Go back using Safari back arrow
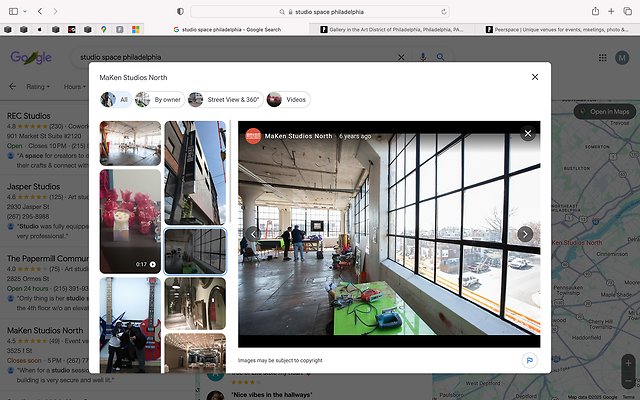The image size is (640, 400). point(39,11)
